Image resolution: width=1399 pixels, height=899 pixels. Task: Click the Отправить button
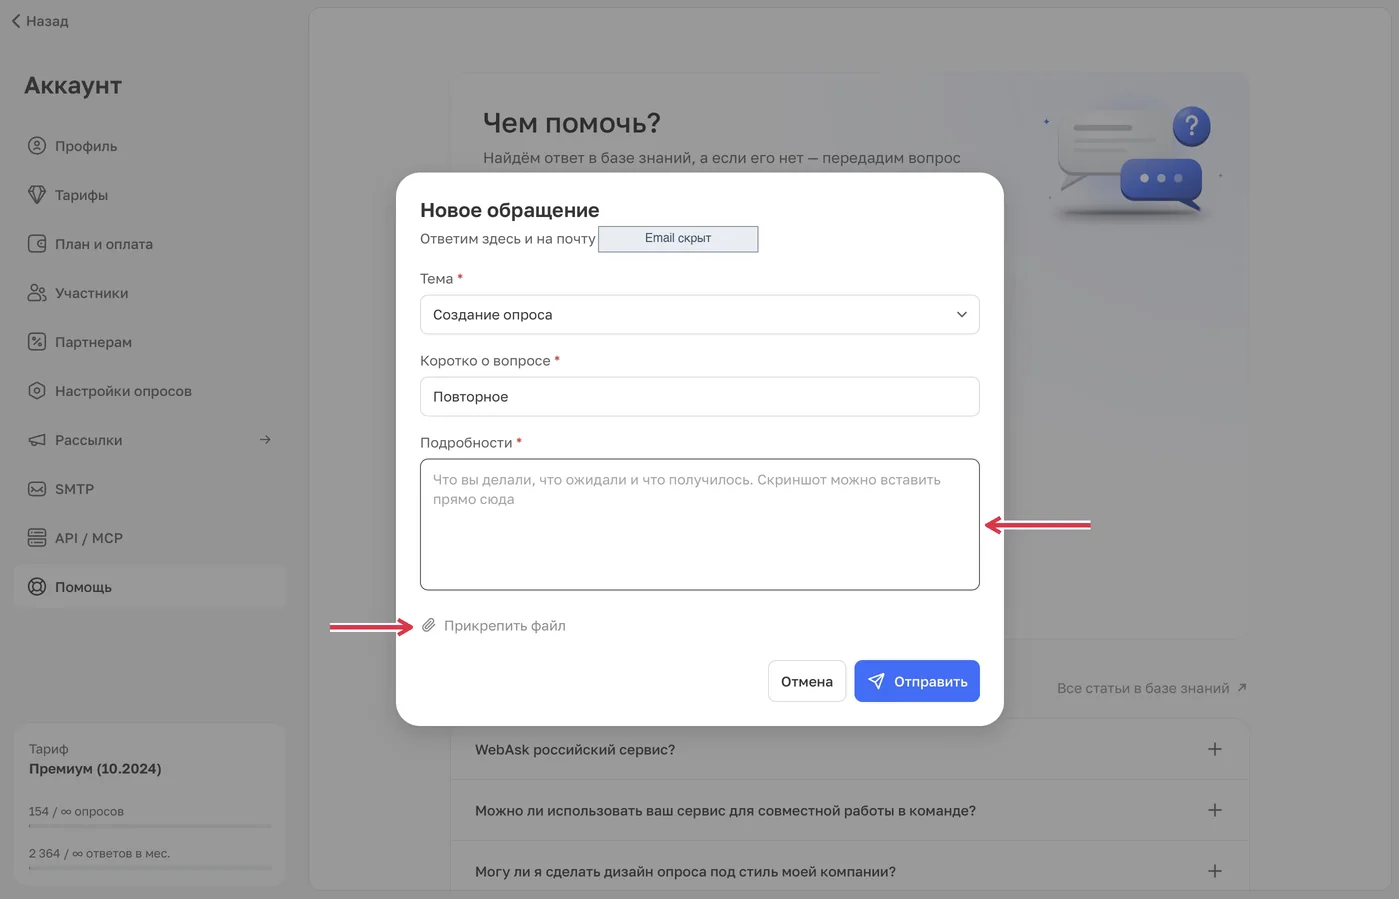[x=917, y=681]
